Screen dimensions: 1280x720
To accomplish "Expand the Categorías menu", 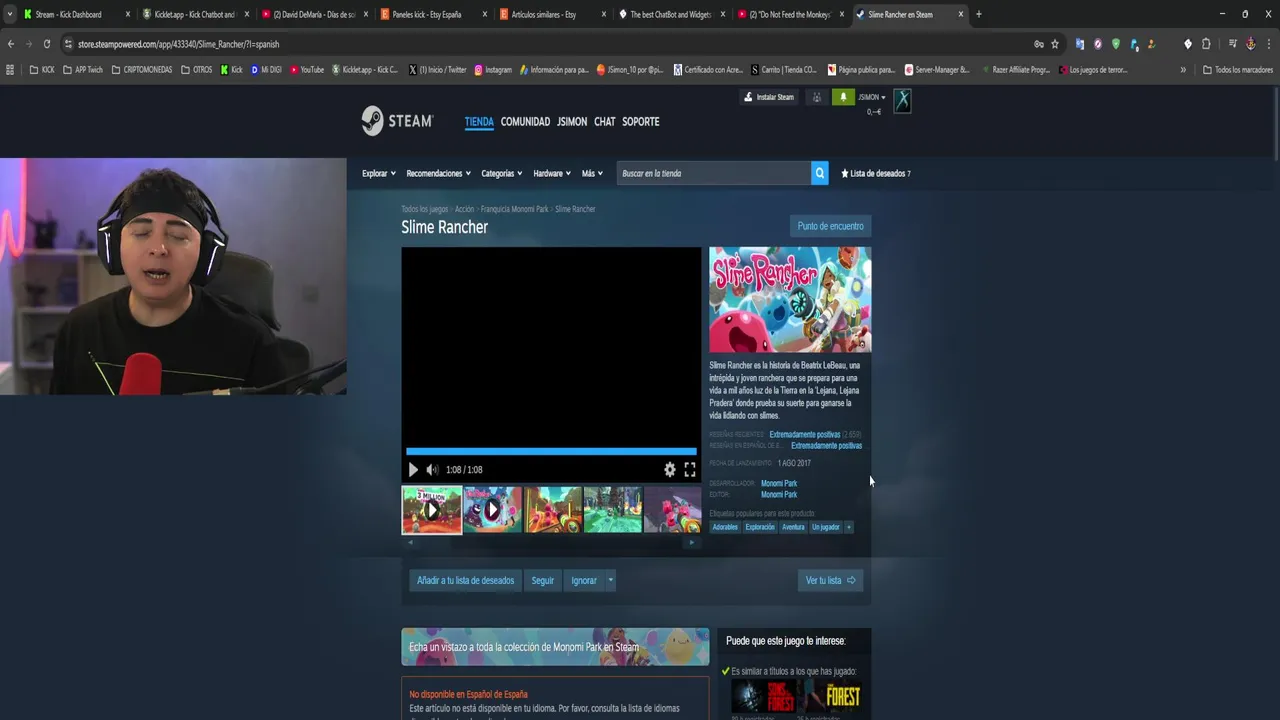I will [501, 173].
